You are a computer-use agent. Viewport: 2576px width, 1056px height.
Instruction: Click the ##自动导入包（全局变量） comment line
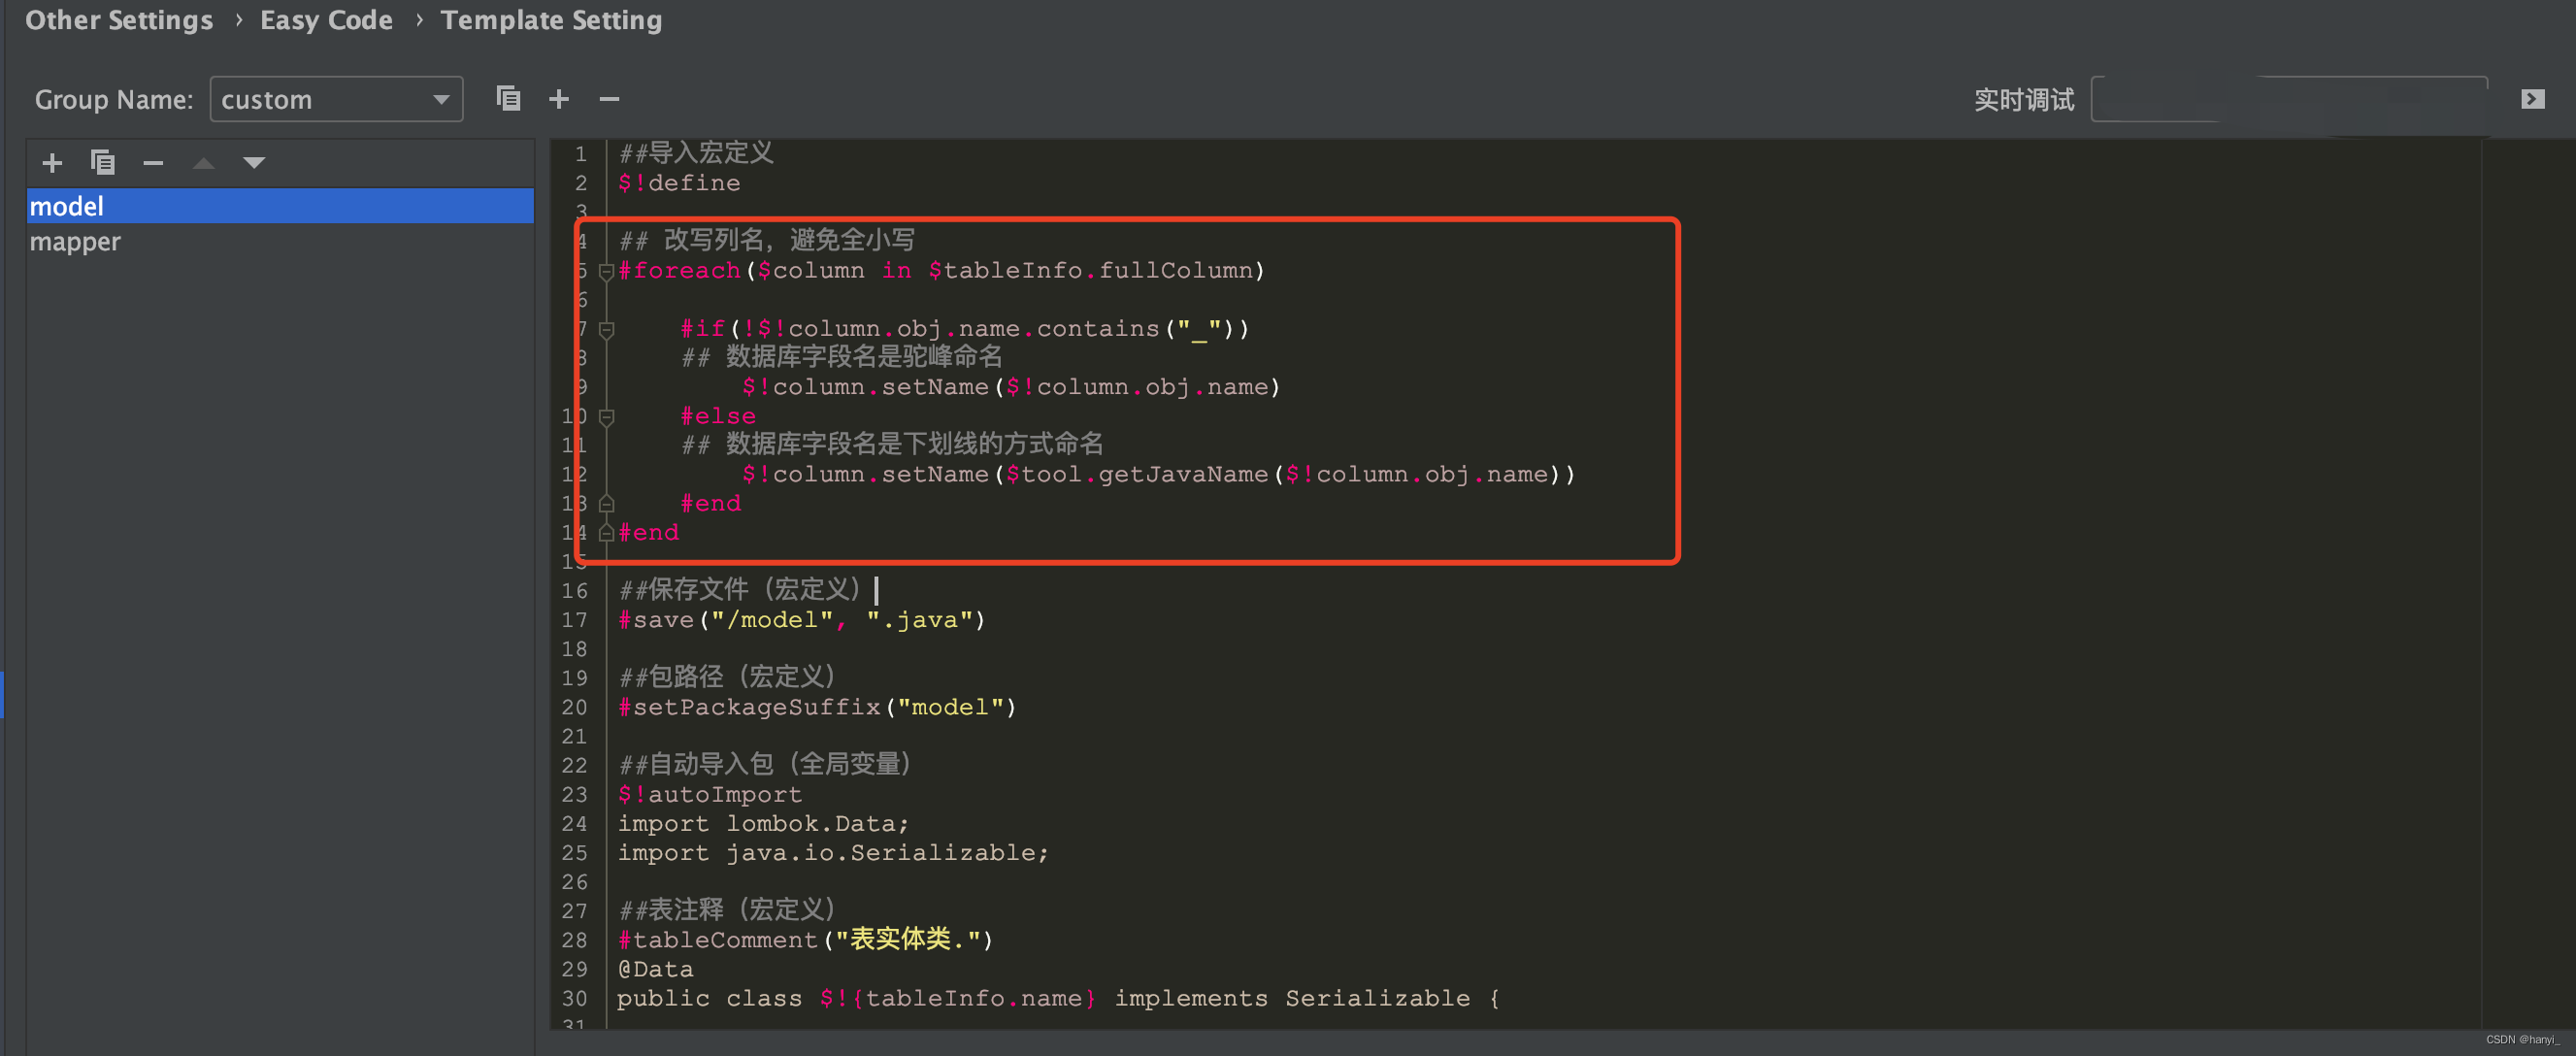(765, 764)
